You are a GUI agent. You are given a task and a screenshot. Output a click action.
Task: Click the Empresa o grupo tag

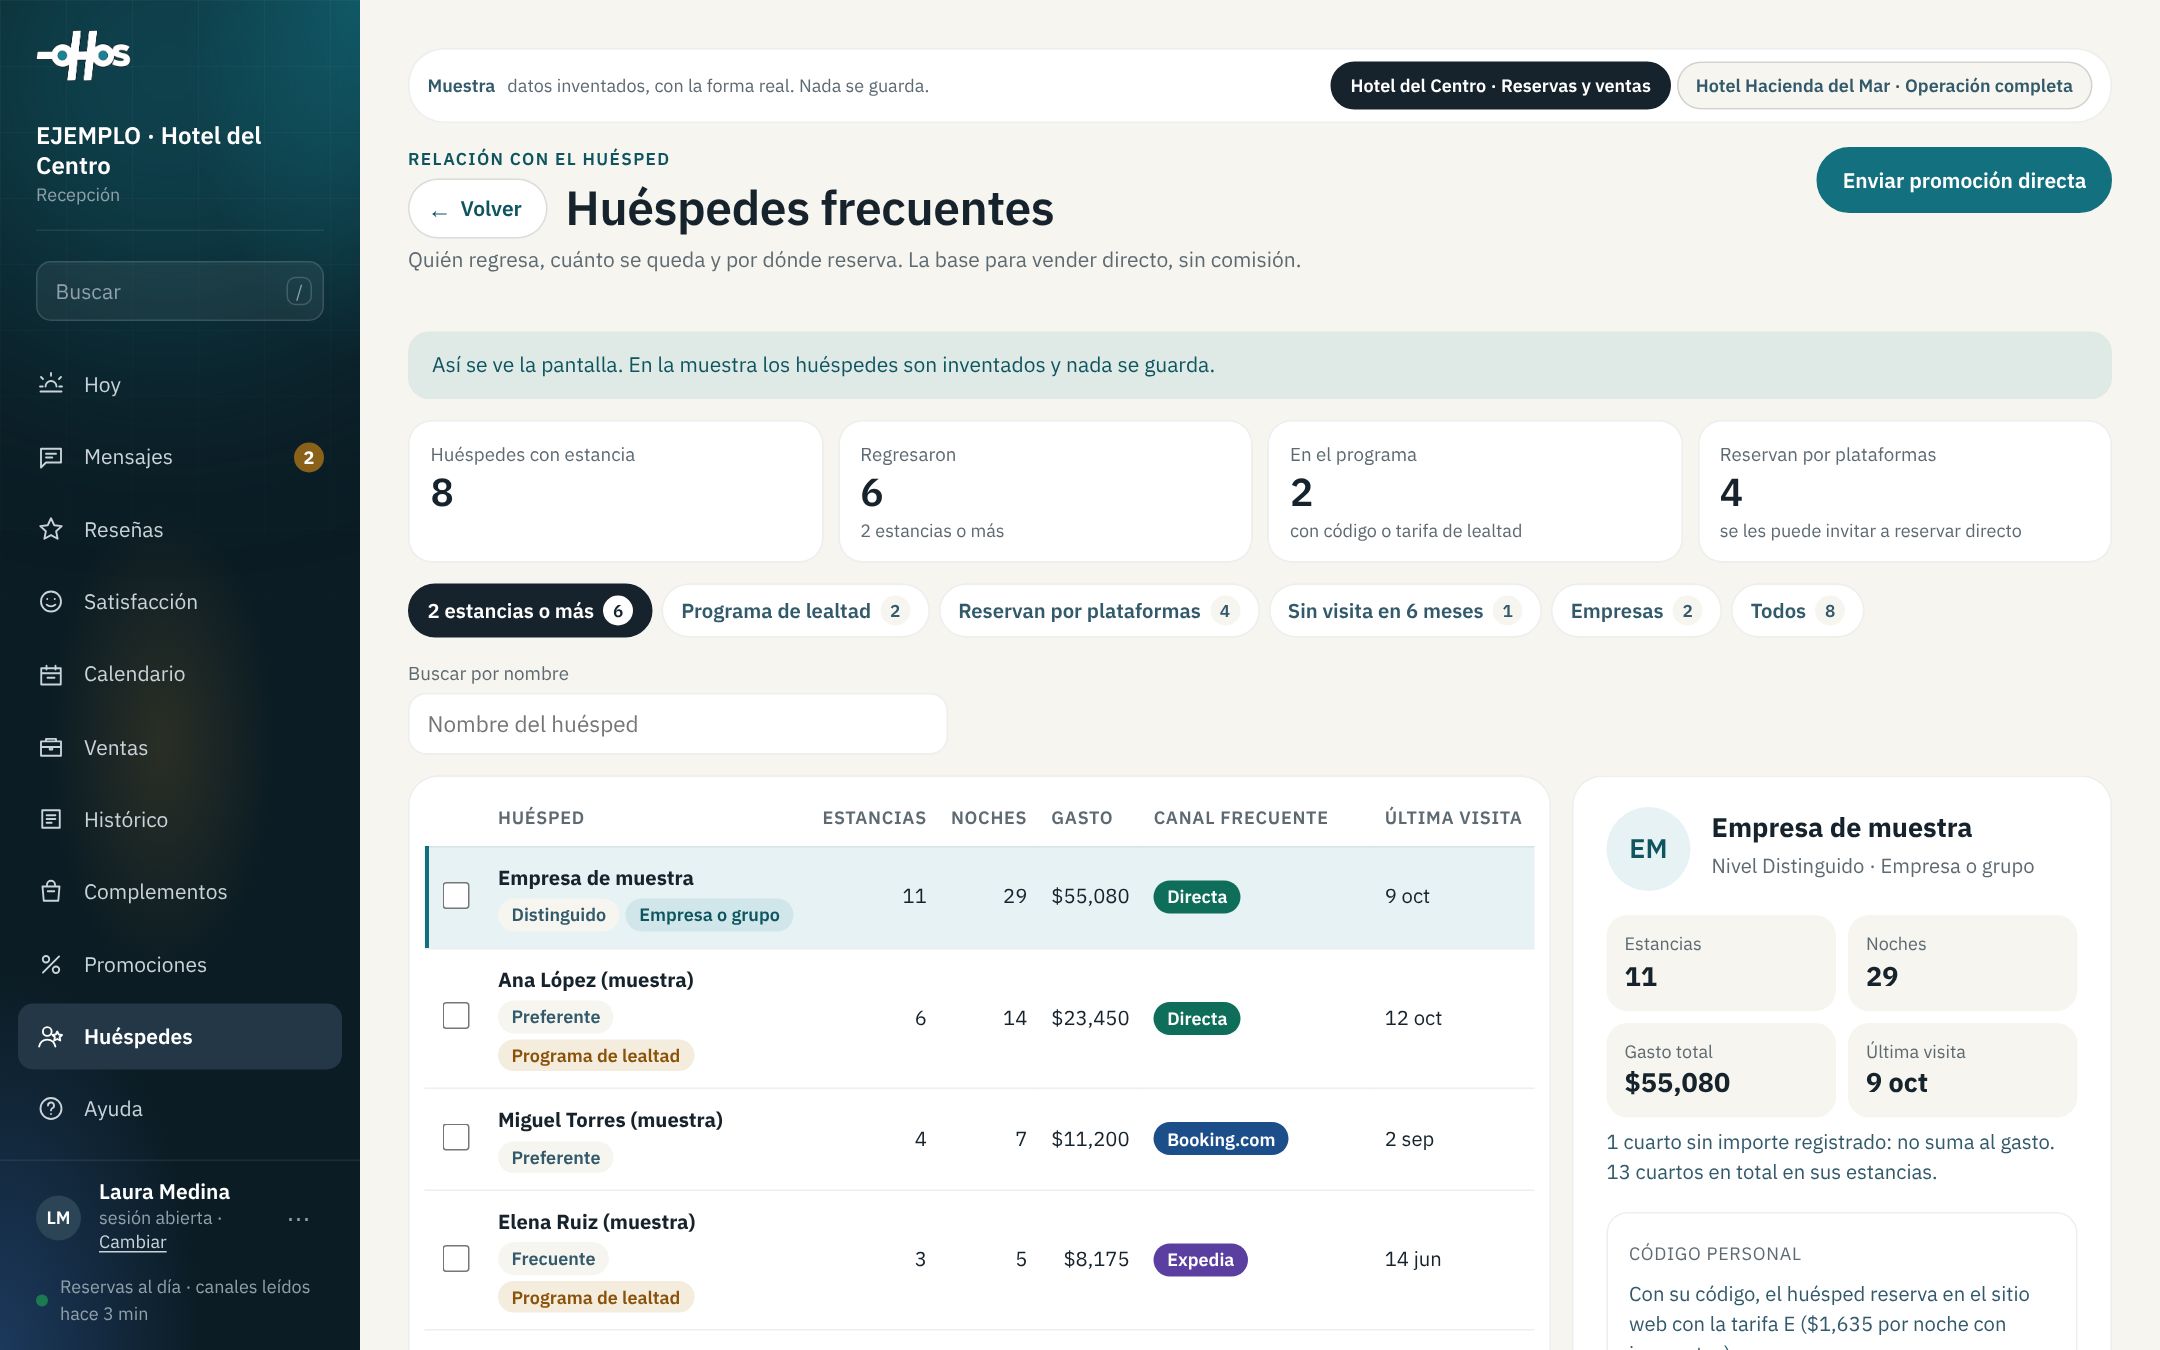[709, 915]
